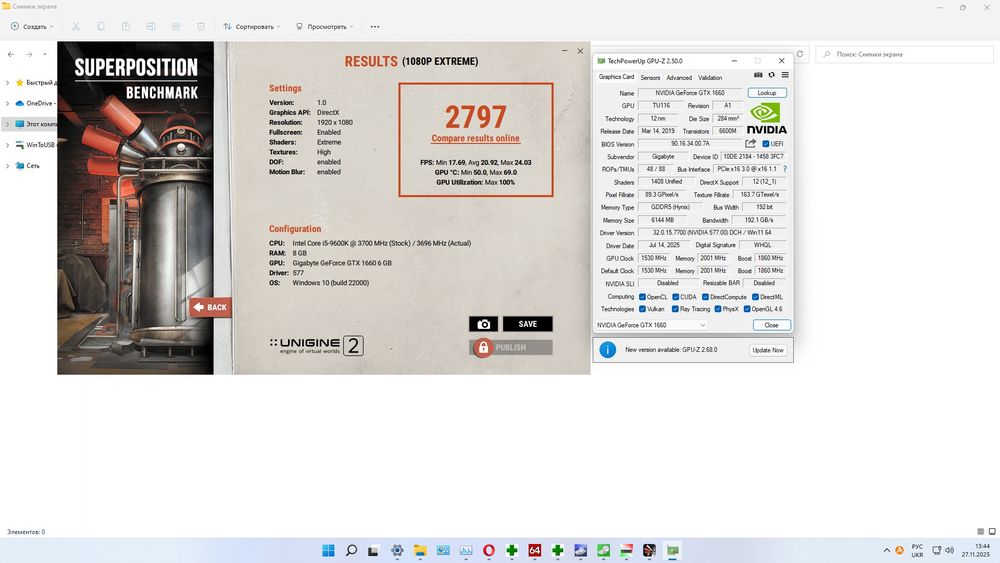
Task: Click the GPU-Z refresh icon
Action: (771, 75)
